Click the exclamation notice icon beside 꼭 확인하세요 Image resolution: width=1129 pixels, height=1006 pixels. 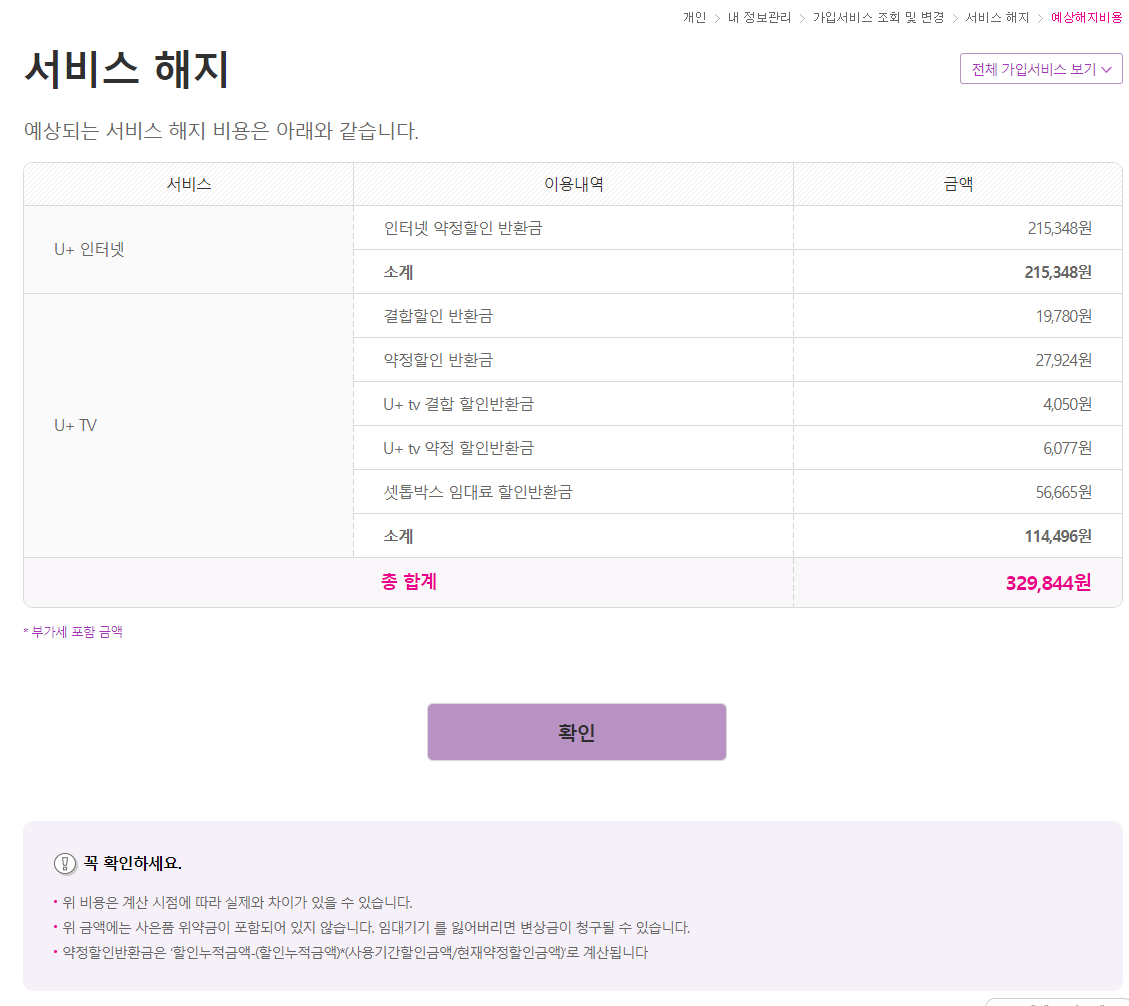[x=65, y=863]
